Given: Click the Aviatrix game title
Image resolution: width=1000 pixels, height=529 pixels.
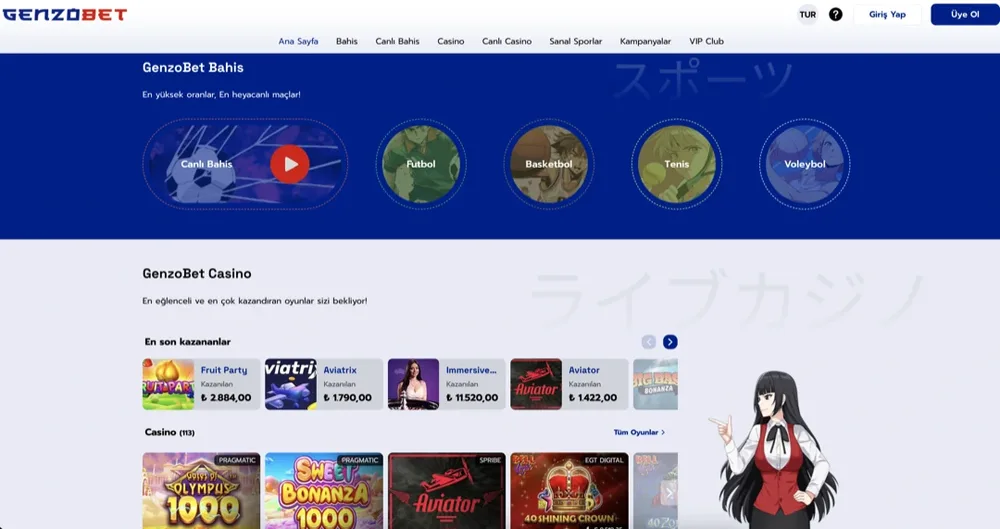Looking at the screenshot, I should (x=340, y=370).
